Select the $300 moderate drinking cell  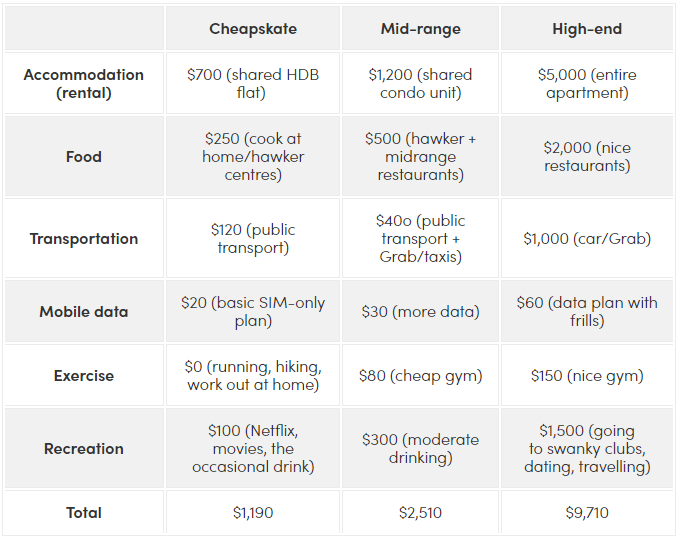pyautogui.click(x=420, y=449)
